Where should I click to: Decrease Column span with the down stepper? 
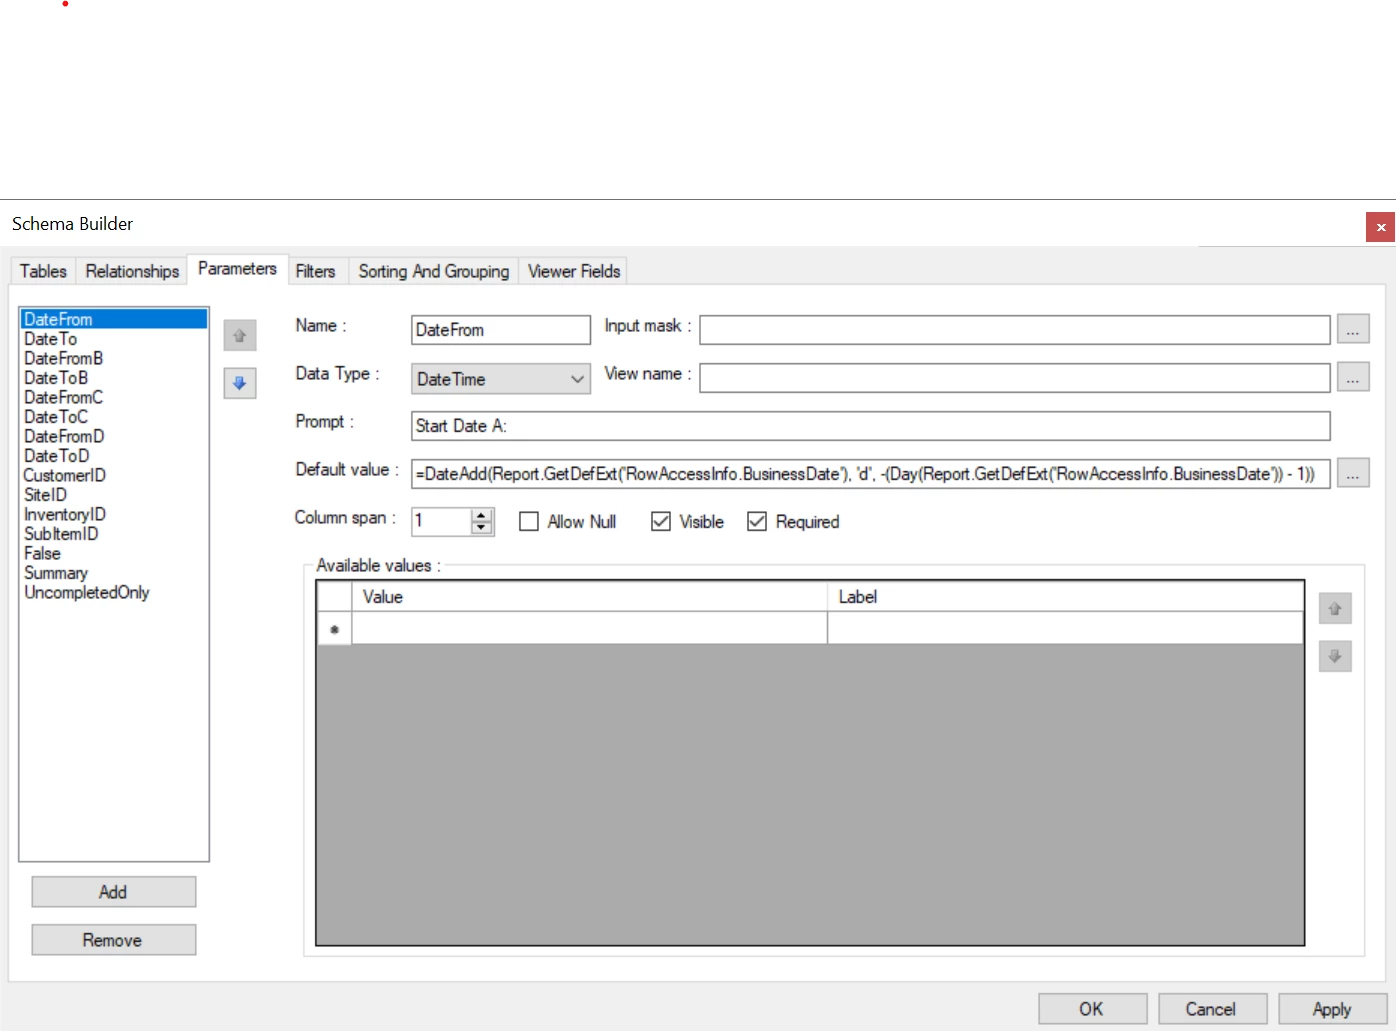(481, 528)
